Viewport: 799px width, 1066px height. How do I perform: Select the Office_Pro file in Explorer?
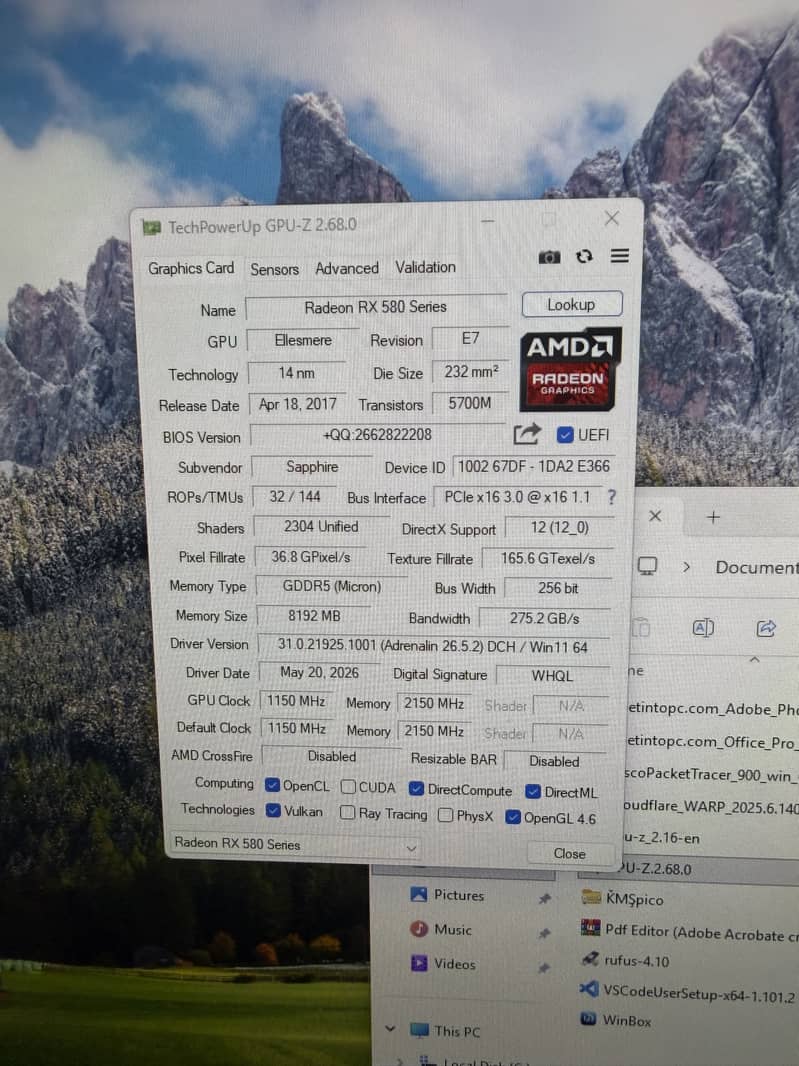pyautogui.click(x=712, y=742)
